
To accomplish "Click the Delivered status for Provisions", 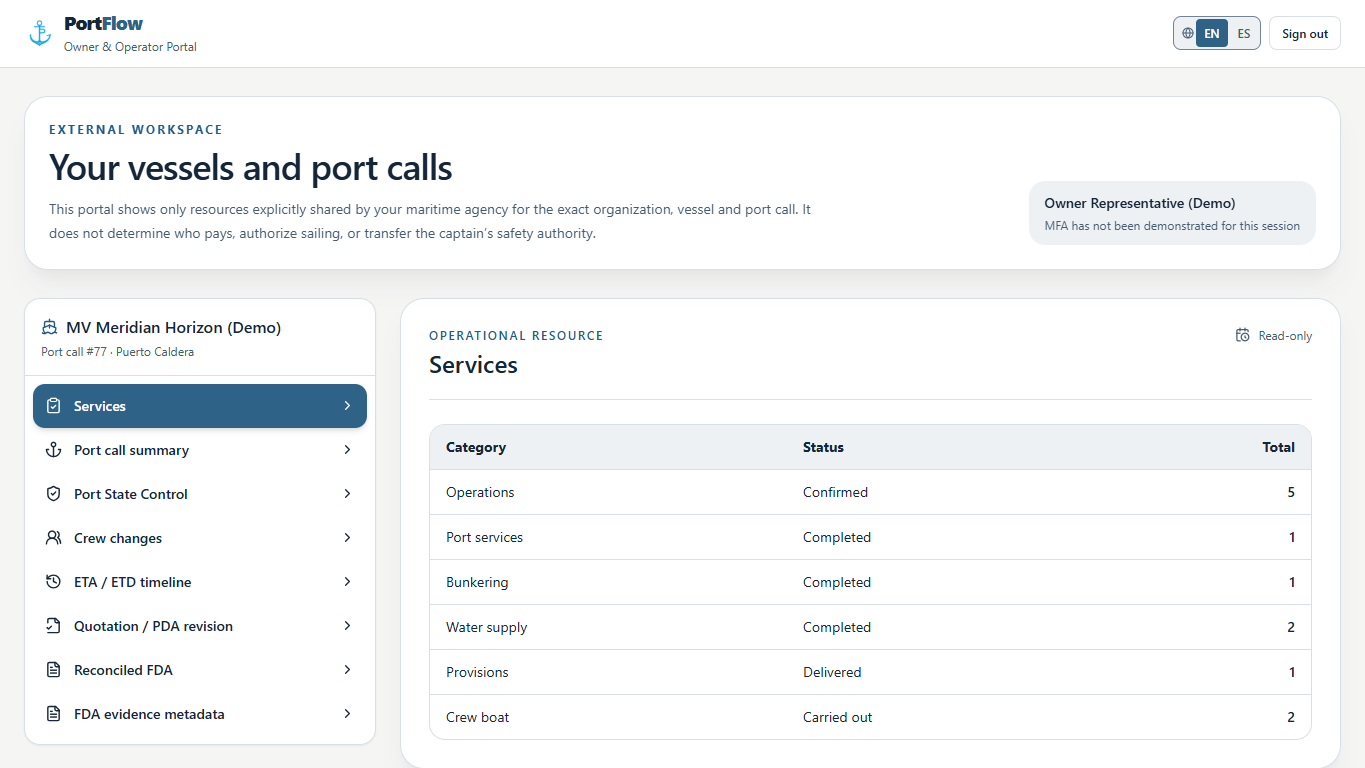I will pos(832,672).
